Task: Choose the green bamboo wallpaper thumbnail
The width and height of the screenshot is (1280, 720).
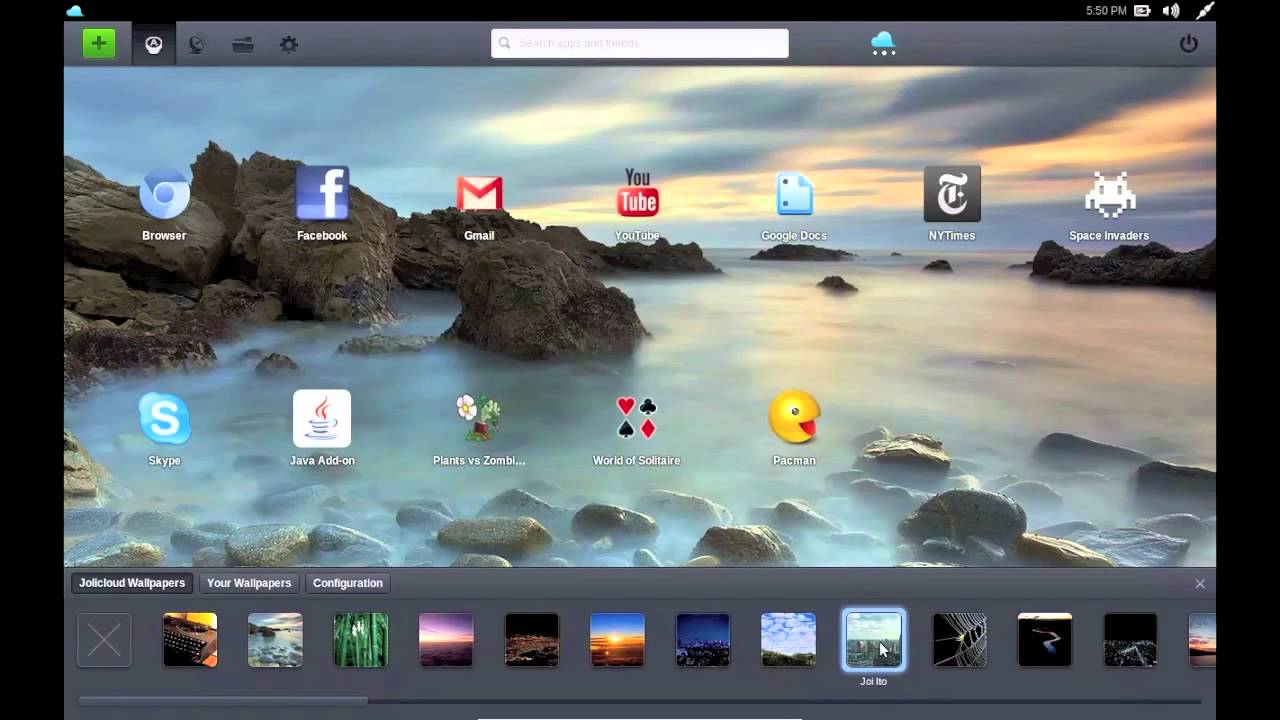Action: (361, 640)
